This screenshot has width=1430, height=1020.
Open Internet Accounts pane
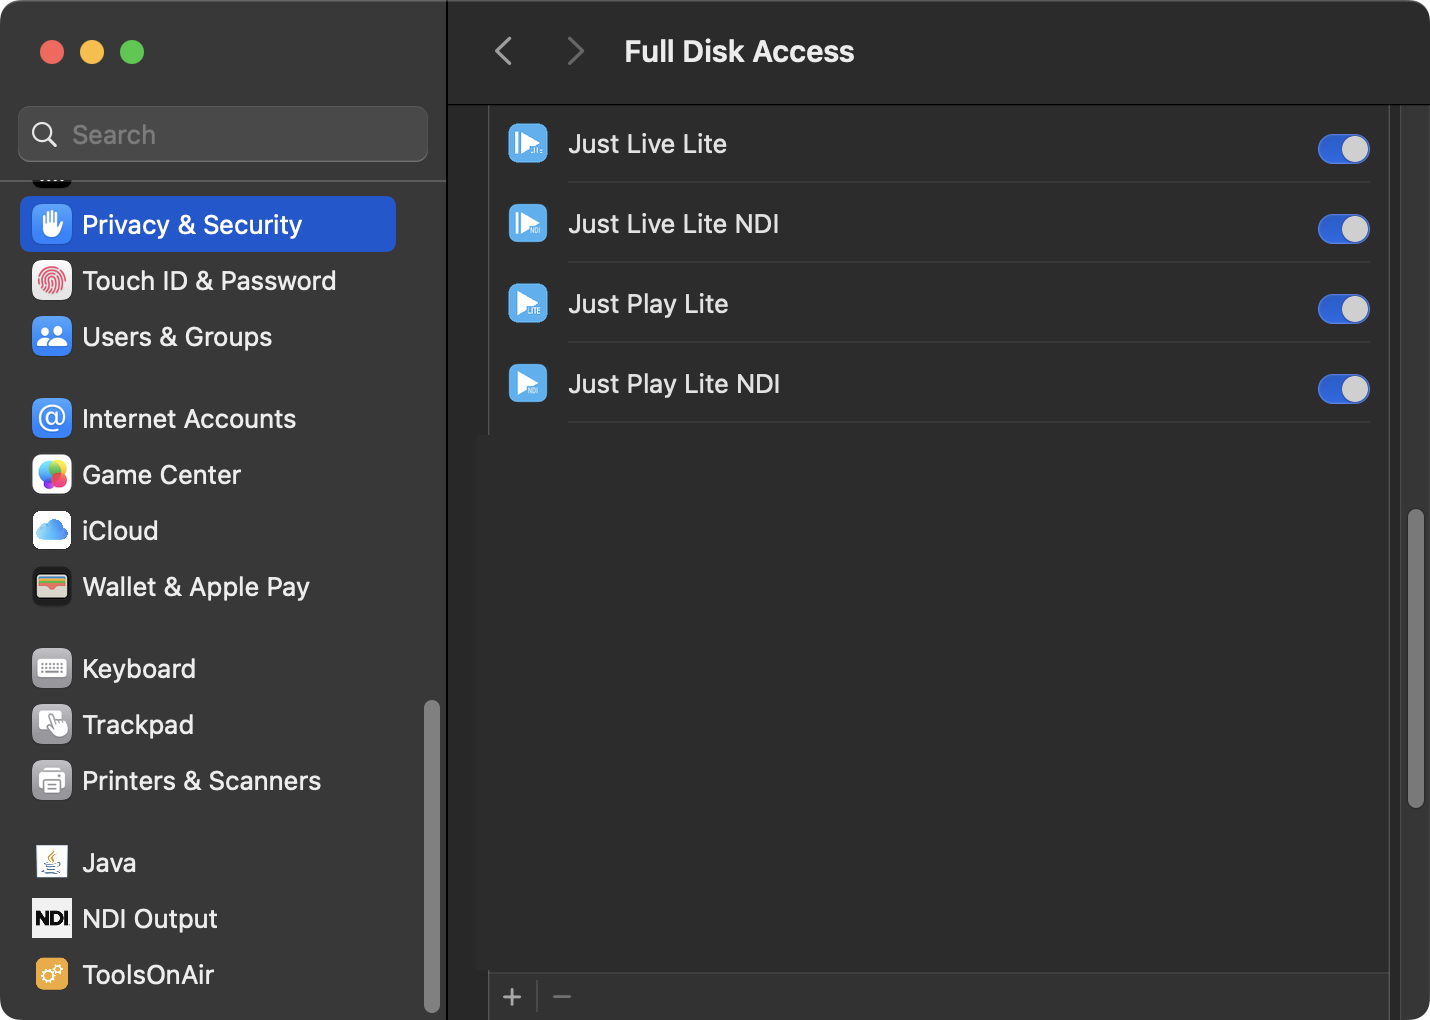pyautogui.click(x=208, y=418)
